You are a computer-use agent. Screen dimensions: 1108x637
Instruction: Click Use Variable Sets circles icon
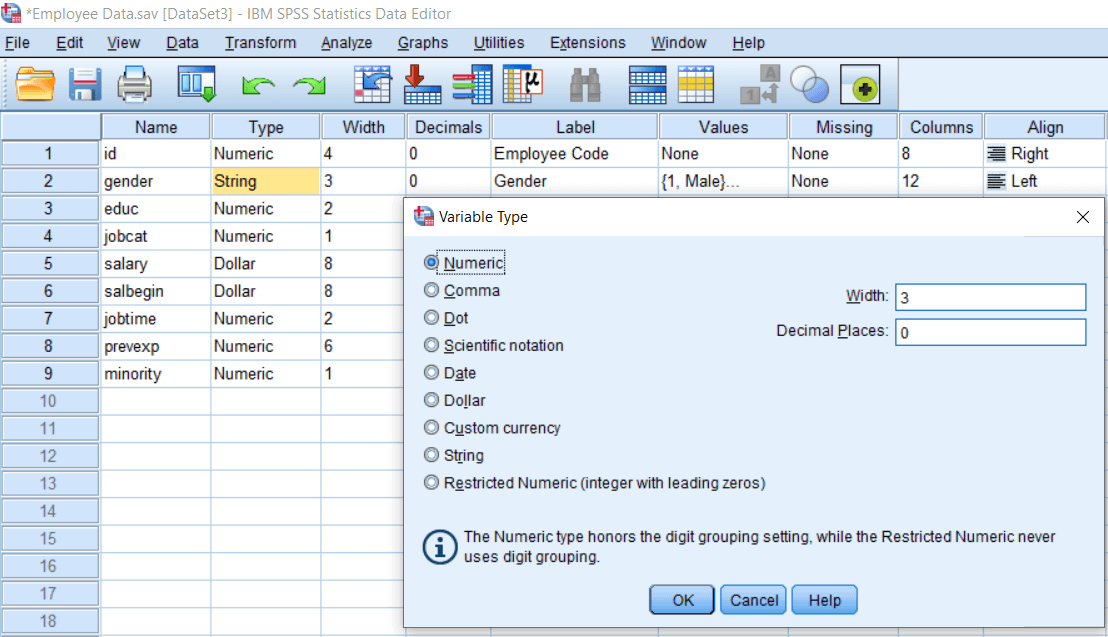808,84
